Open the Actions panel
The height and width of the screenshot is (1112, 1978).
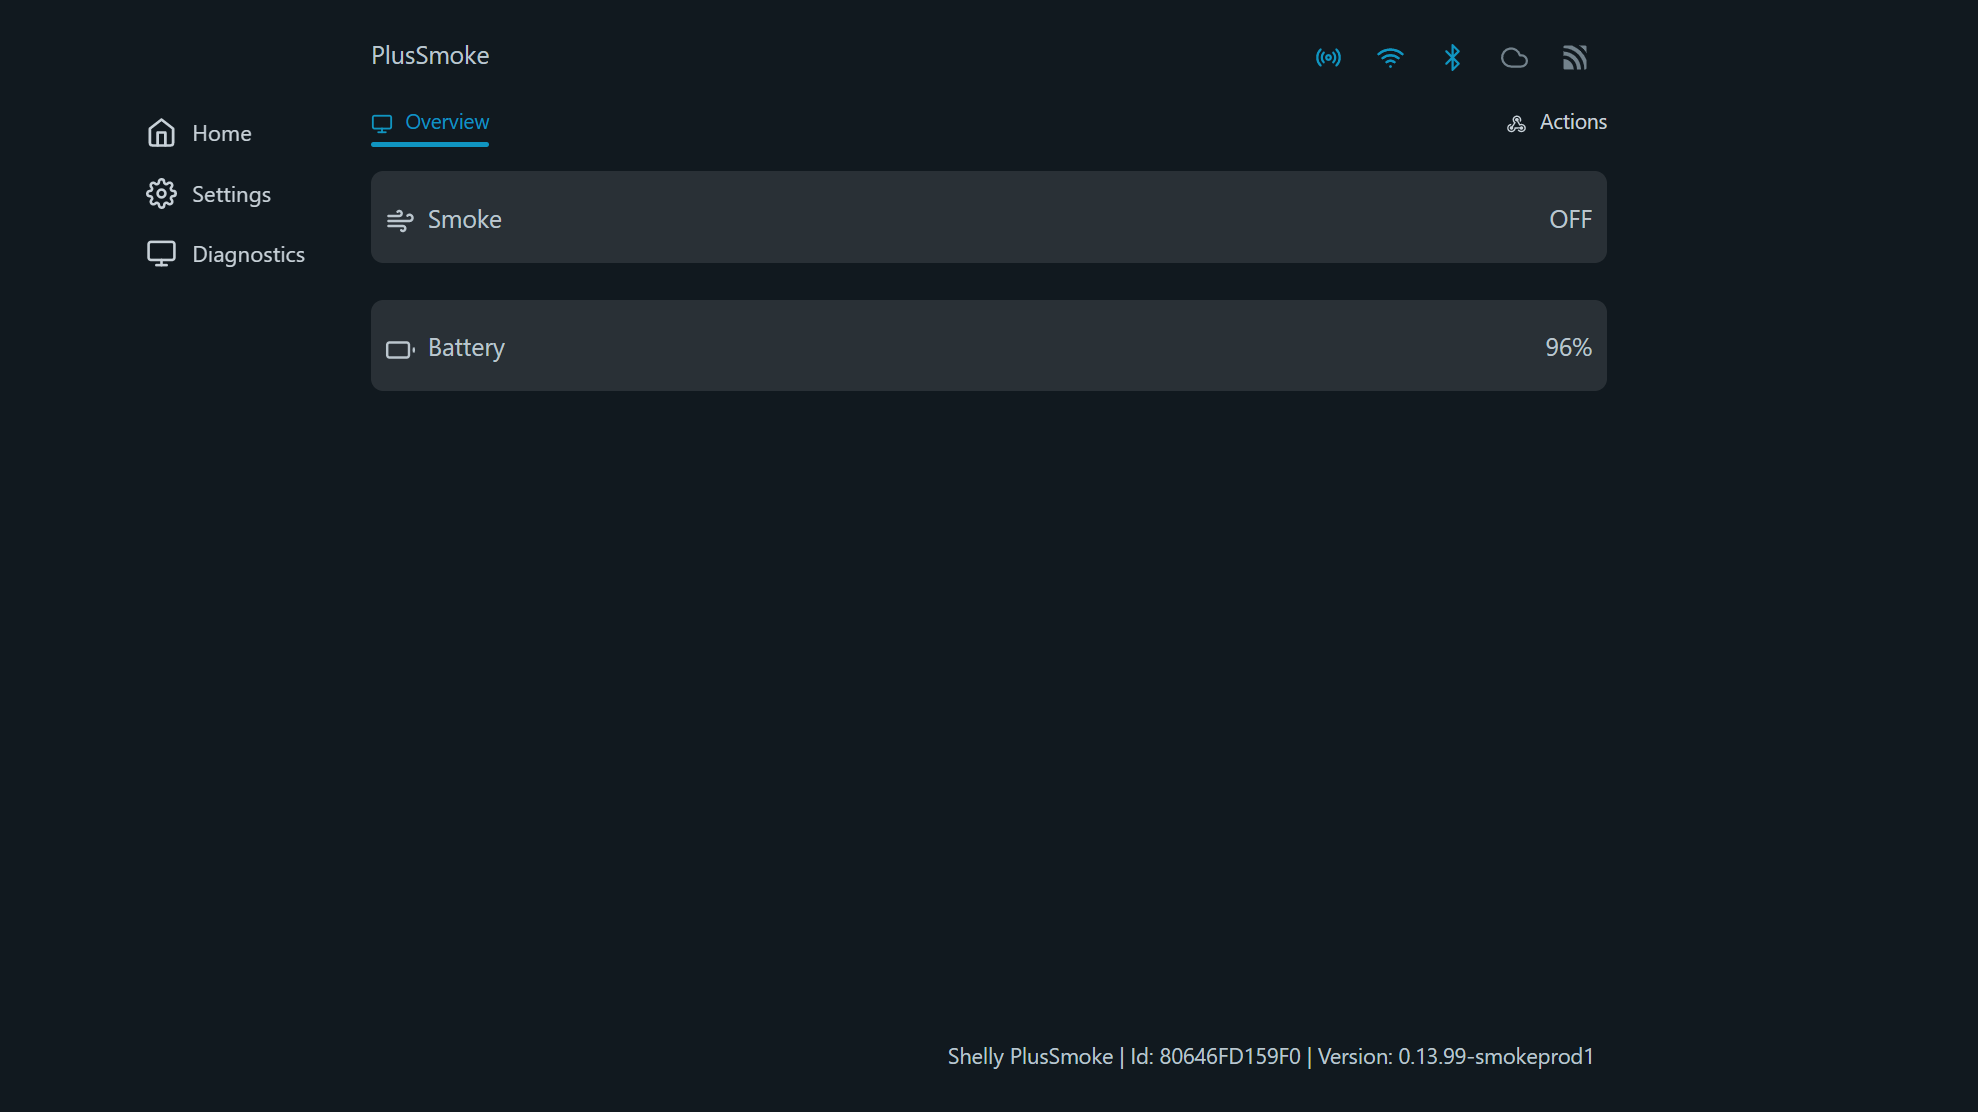pos(1556,122)
